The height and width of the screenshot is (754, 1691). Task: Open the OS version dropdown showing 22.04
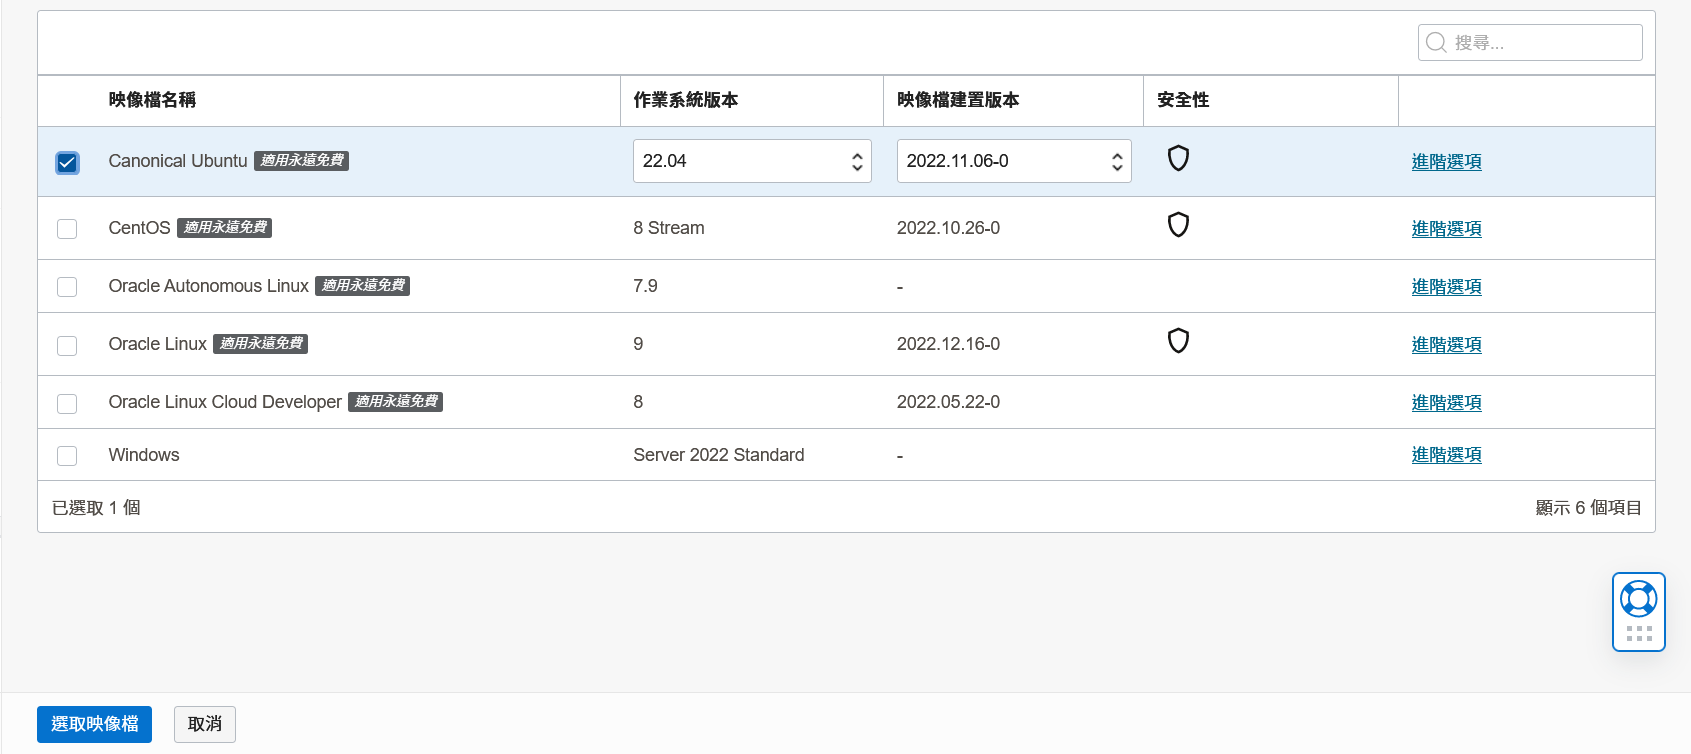click(752, 161)
